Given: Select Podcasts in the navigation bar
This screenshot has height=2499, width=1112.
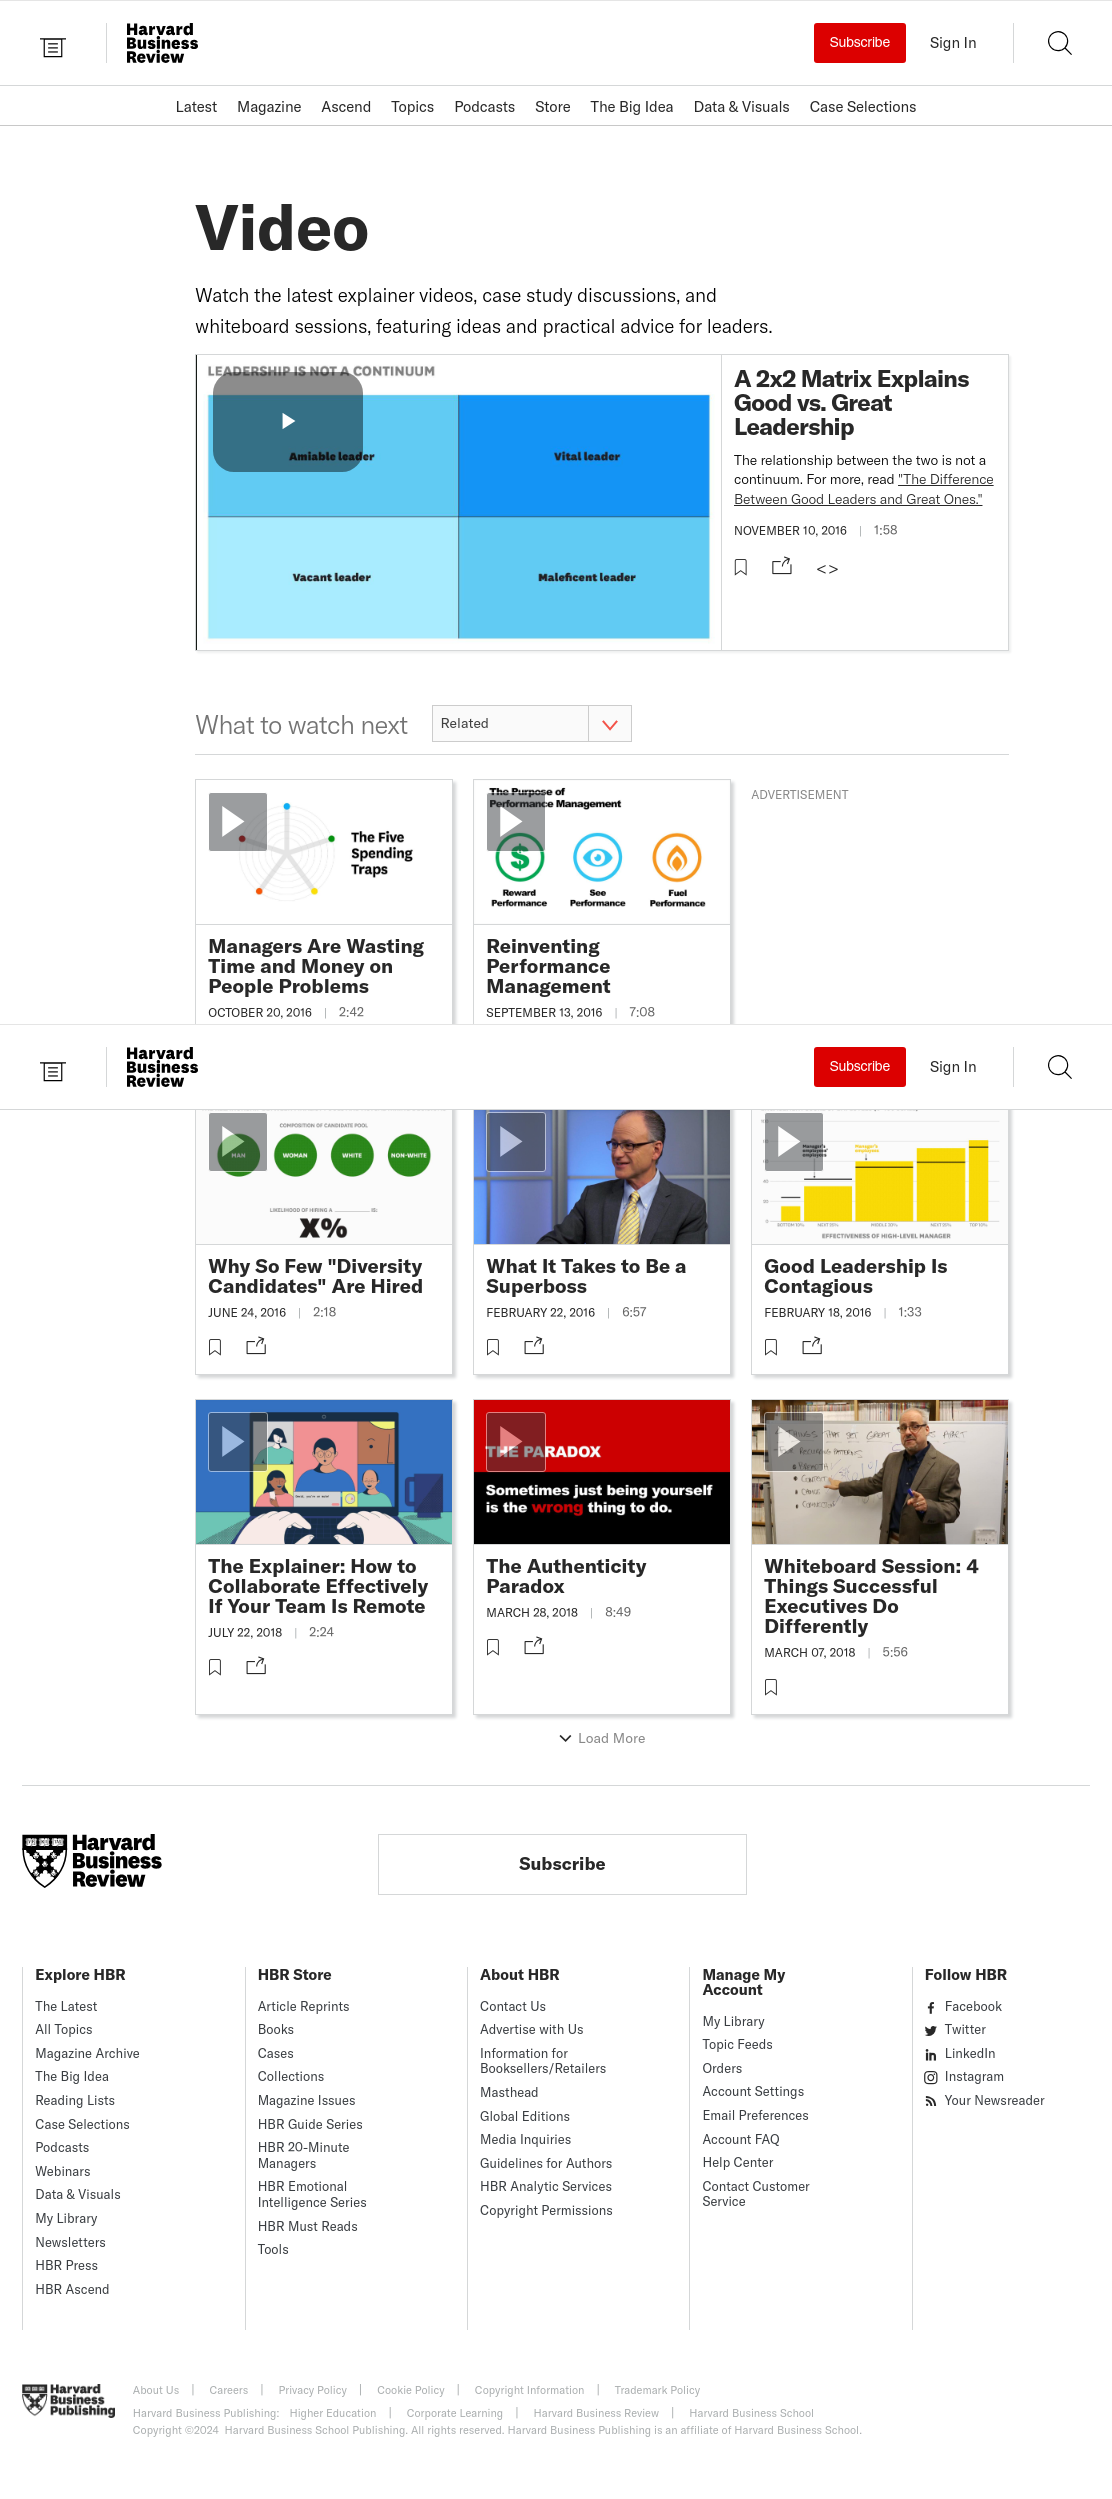Looking at the screenshot, I should tap(484, 107).
